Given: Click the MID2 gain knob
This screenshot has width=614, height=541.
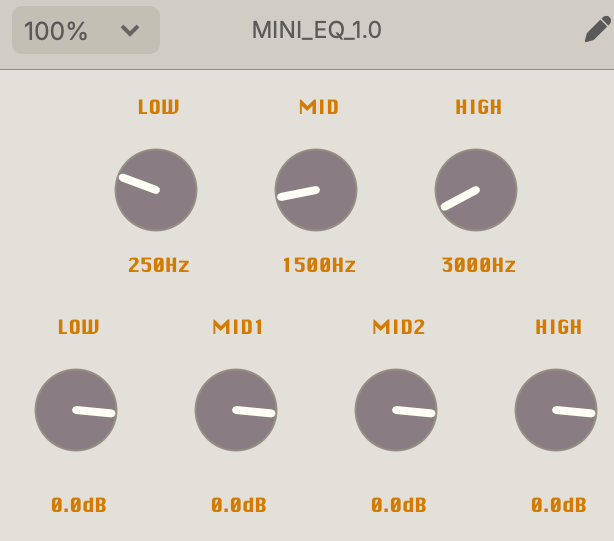Looking at the screenshot, I should 396,410.
